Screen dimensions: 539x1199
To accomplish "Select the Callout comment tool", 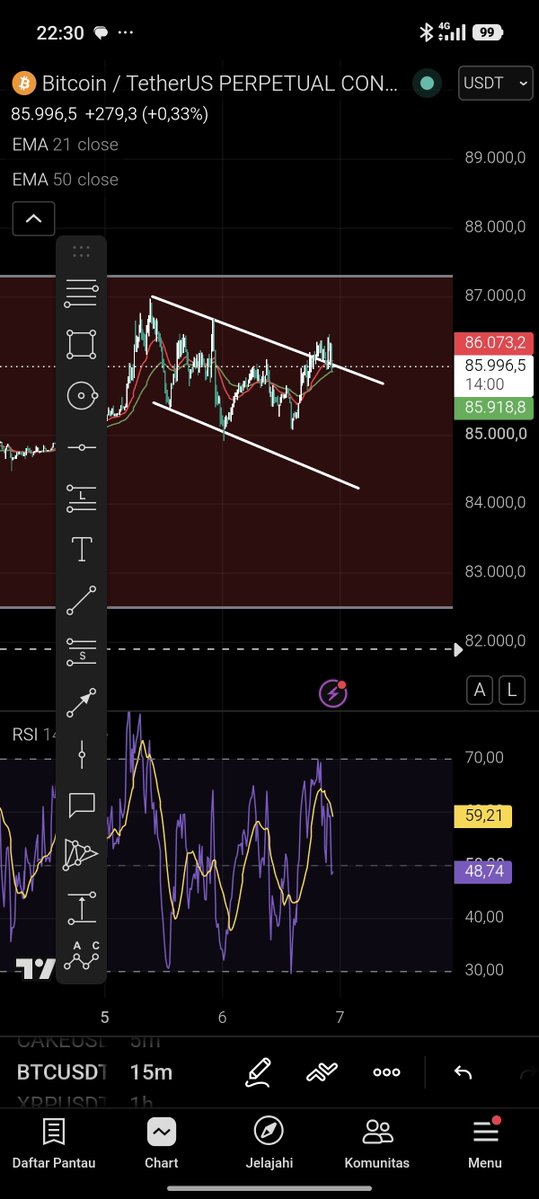I will point(82,804).
